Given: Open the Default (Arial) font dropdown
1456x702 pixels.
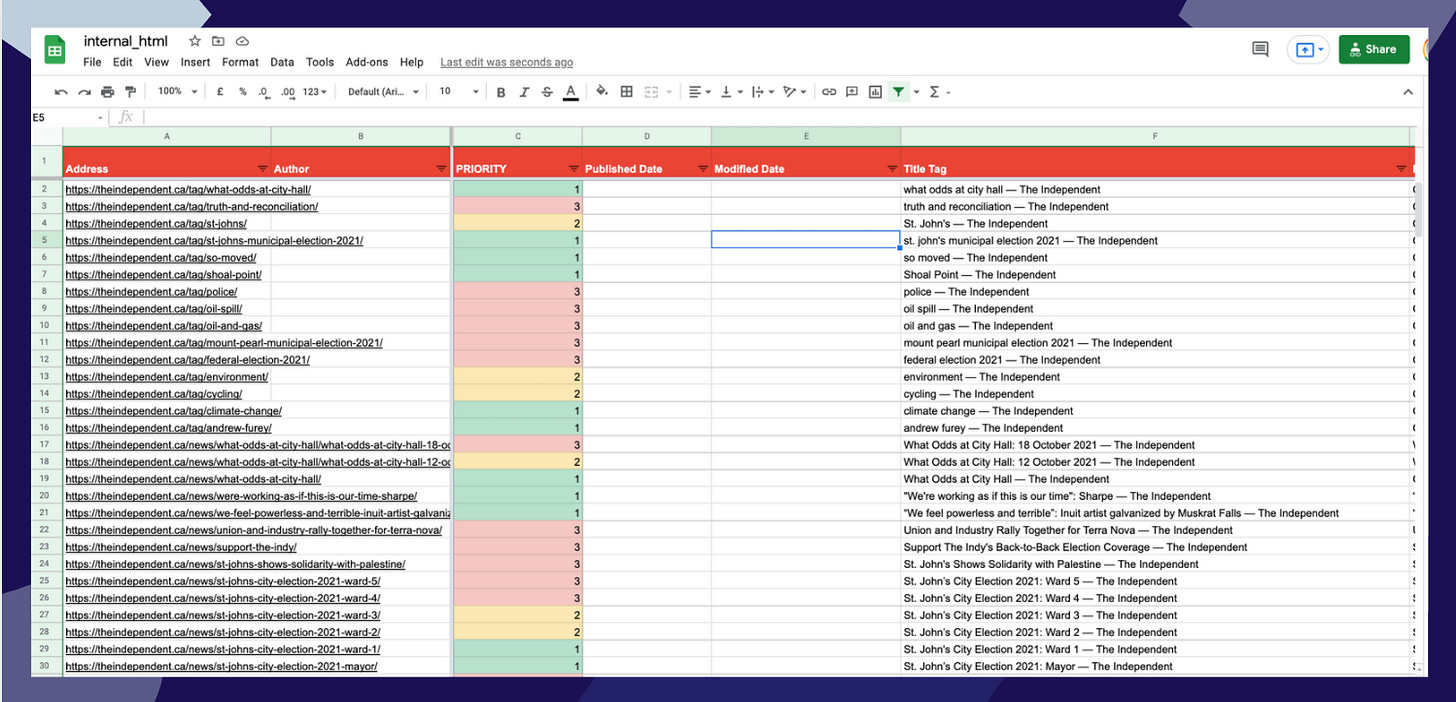Looking at the screenshot, I should tap(383, 92).
